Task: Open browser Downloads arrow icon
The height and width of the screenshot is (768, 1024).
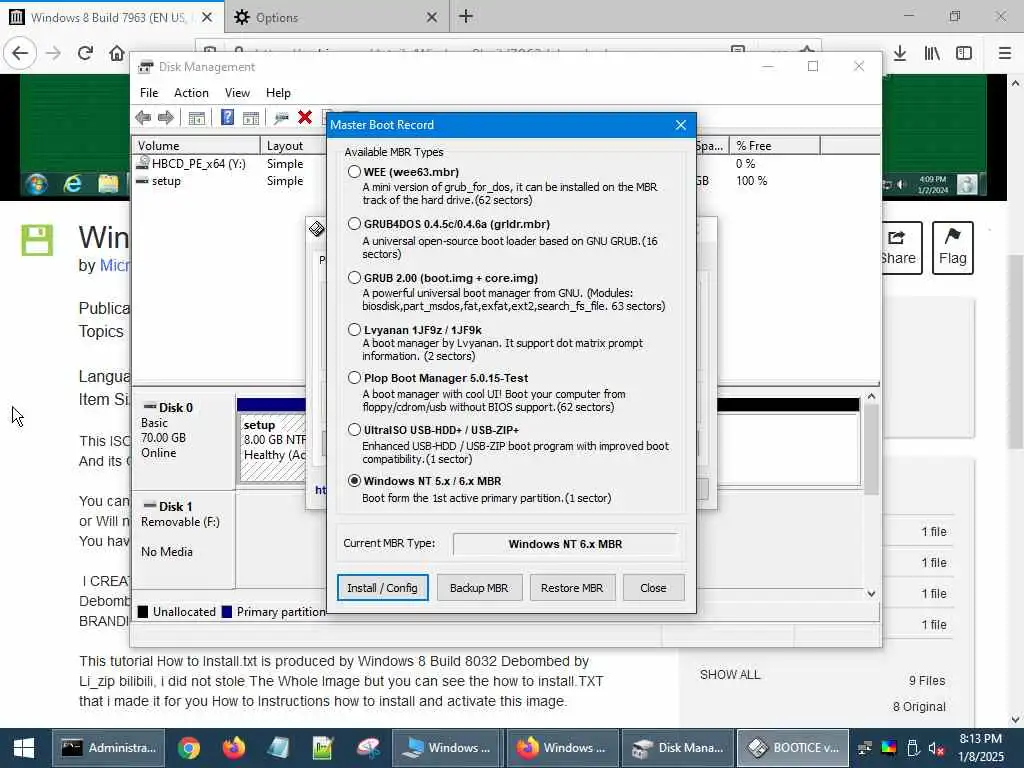Action: pyautogui.click(x=900, y=53)
